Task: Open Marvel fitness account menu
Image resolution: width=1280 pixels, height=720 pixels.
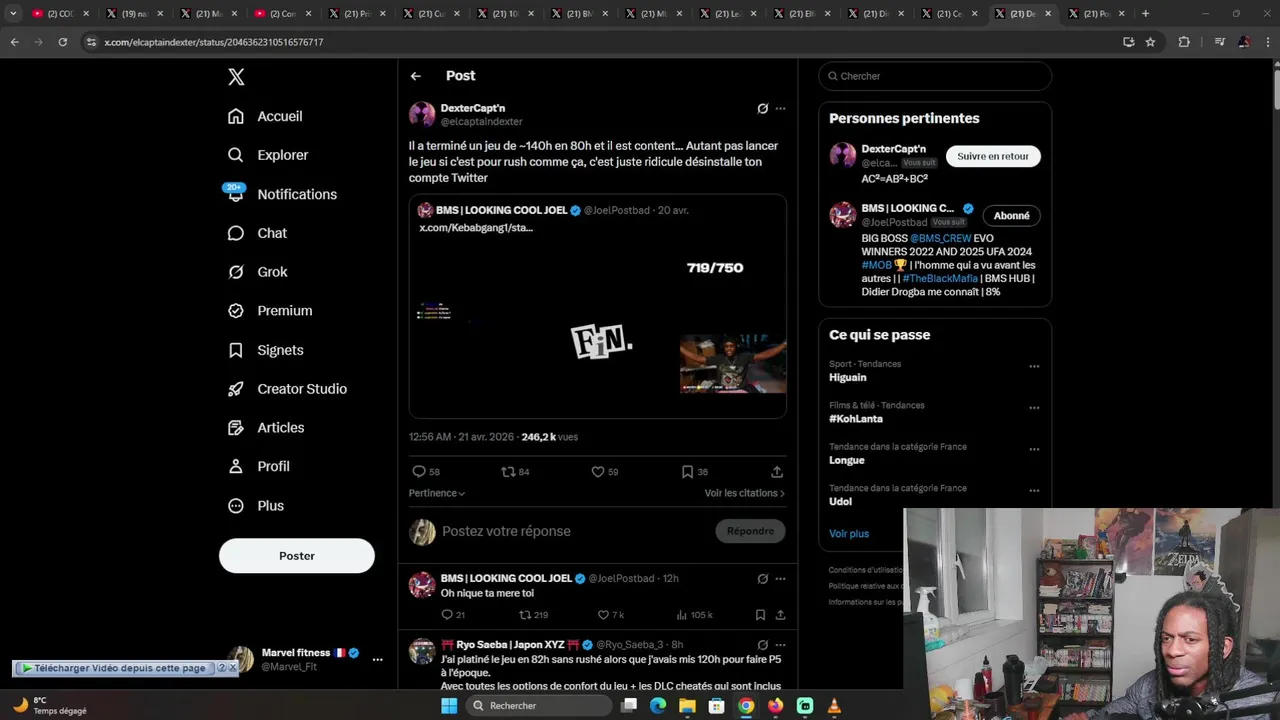Action: [x=378, y=659]
